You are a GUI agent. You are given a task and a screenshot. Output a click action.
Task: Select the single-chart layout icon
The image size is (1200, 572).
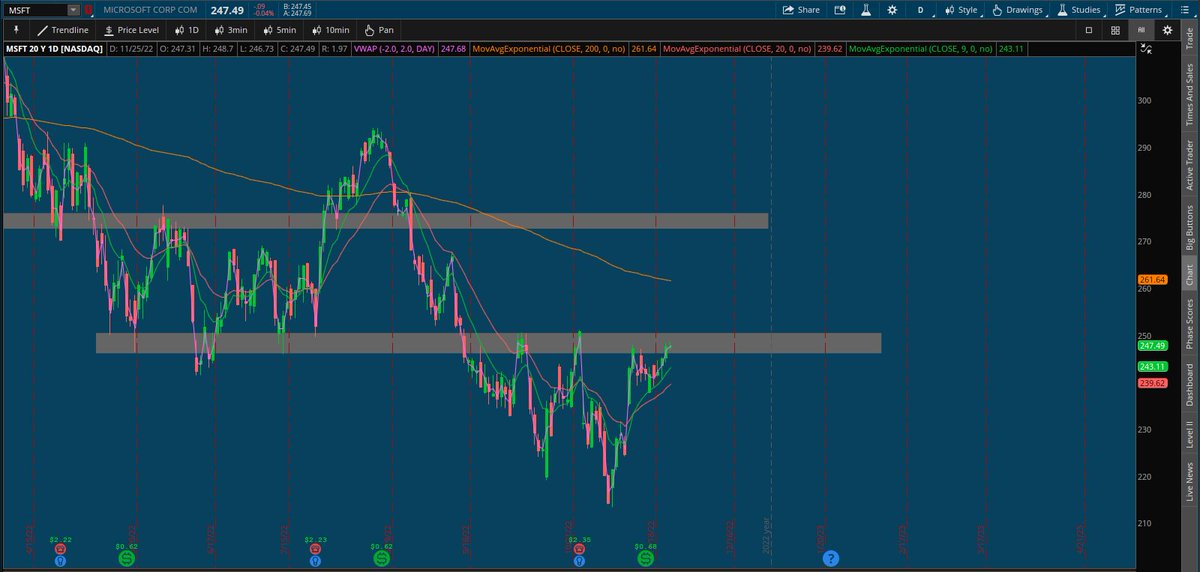point(1089,30)
